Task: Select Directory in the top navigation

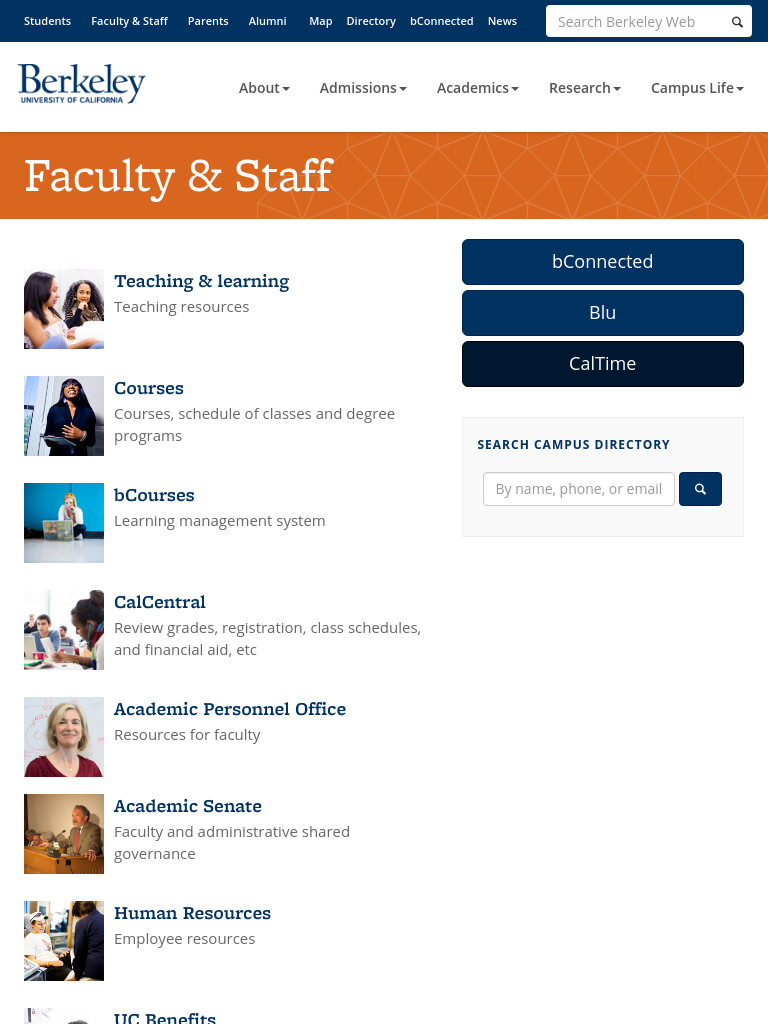Action: coord(371,21)
